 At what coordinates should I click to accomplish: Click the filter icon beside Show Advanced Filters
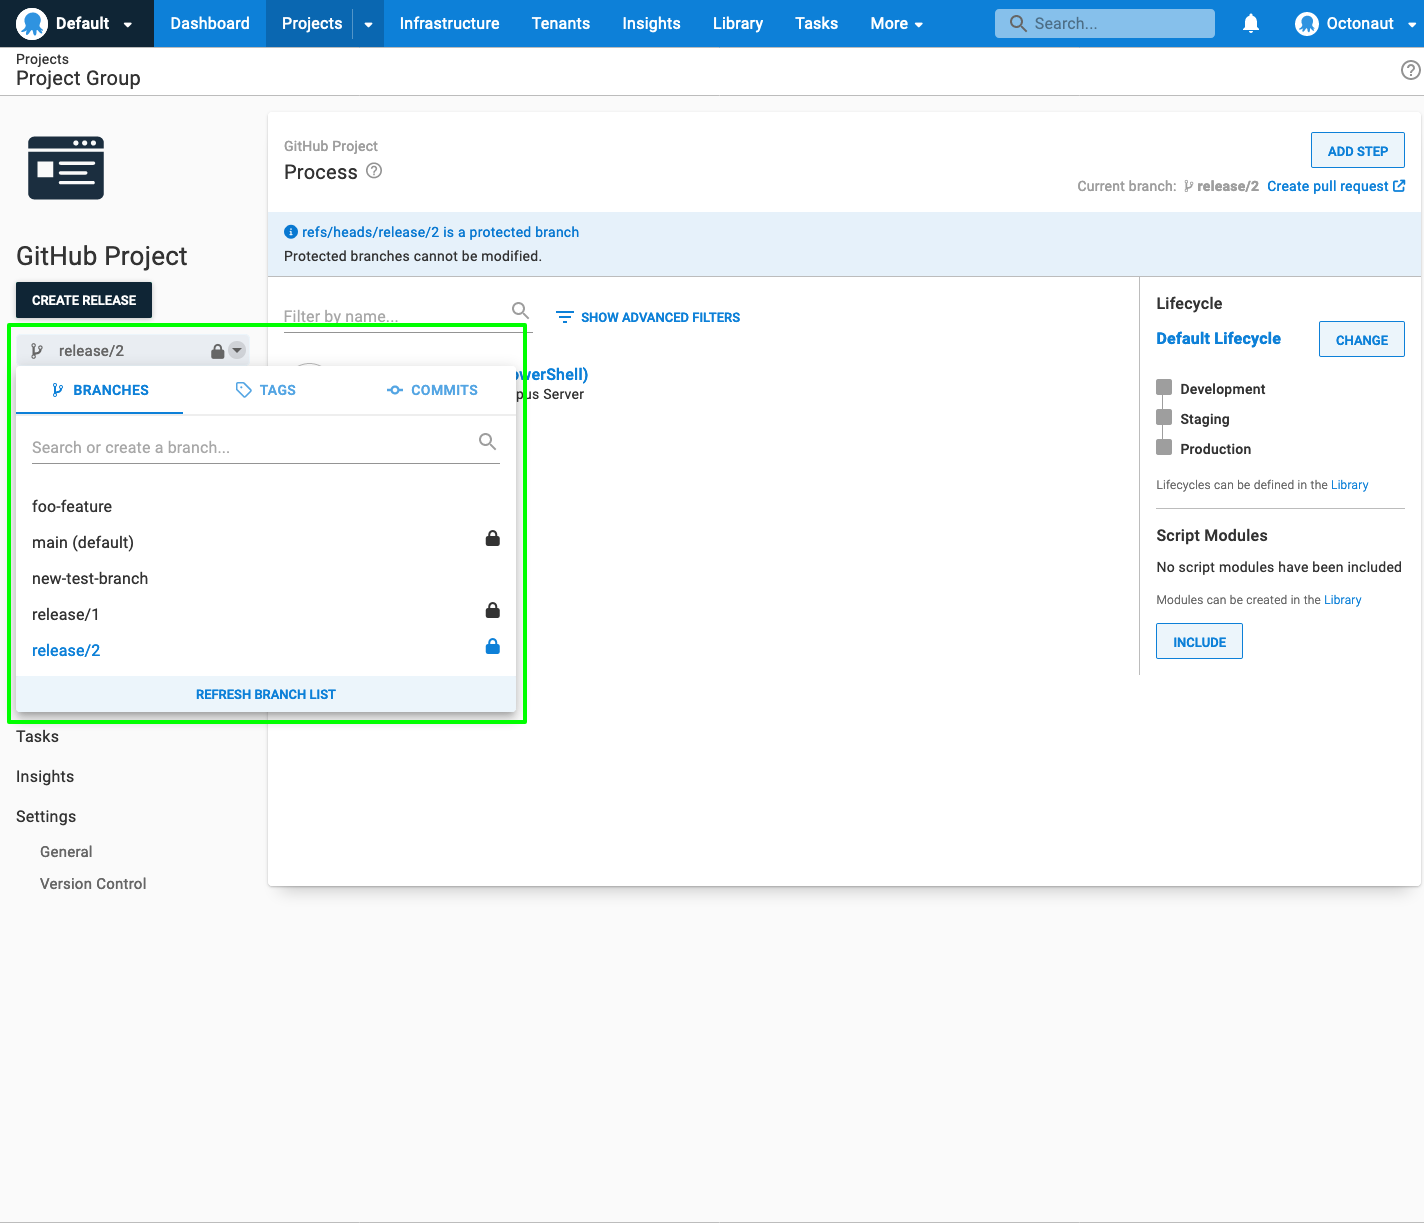pyautogui.click(x=565, y=316)
